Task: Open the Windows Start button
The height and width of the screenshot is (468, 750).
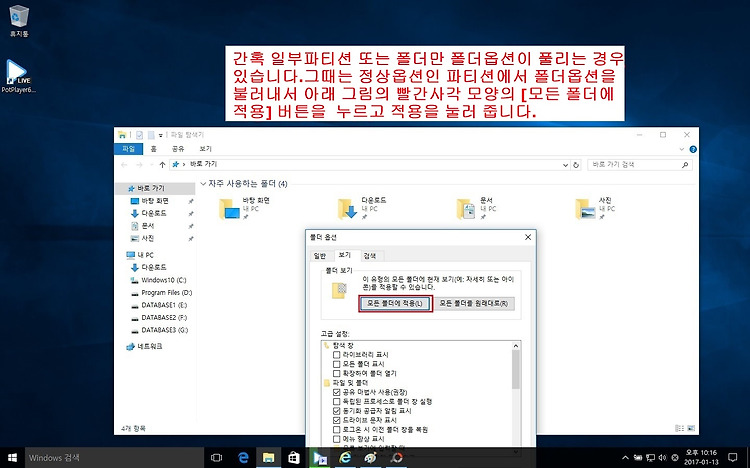Action: coord(12,458)
